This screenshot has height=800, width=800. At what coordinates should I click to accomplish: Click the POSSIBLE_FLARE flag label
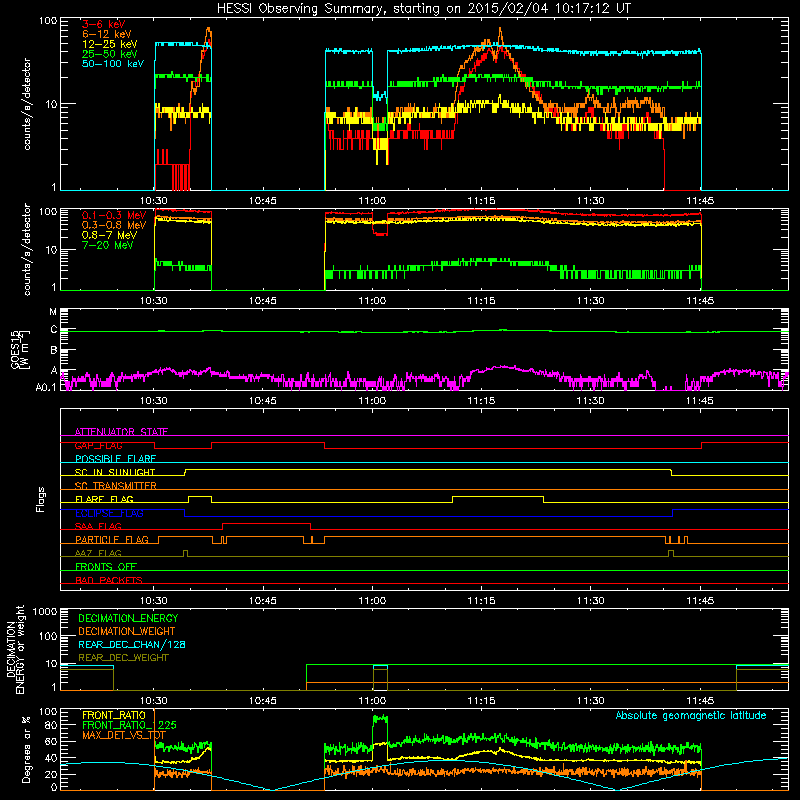(115, 459)
